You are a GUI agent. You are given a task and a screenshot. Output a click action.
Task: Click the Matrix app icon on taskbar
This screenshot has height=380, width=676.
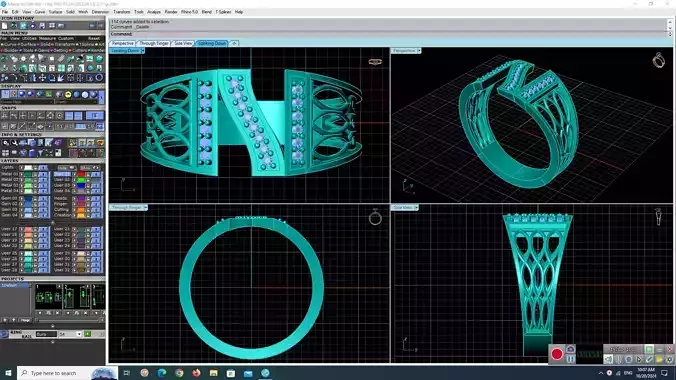pos(265,373)
